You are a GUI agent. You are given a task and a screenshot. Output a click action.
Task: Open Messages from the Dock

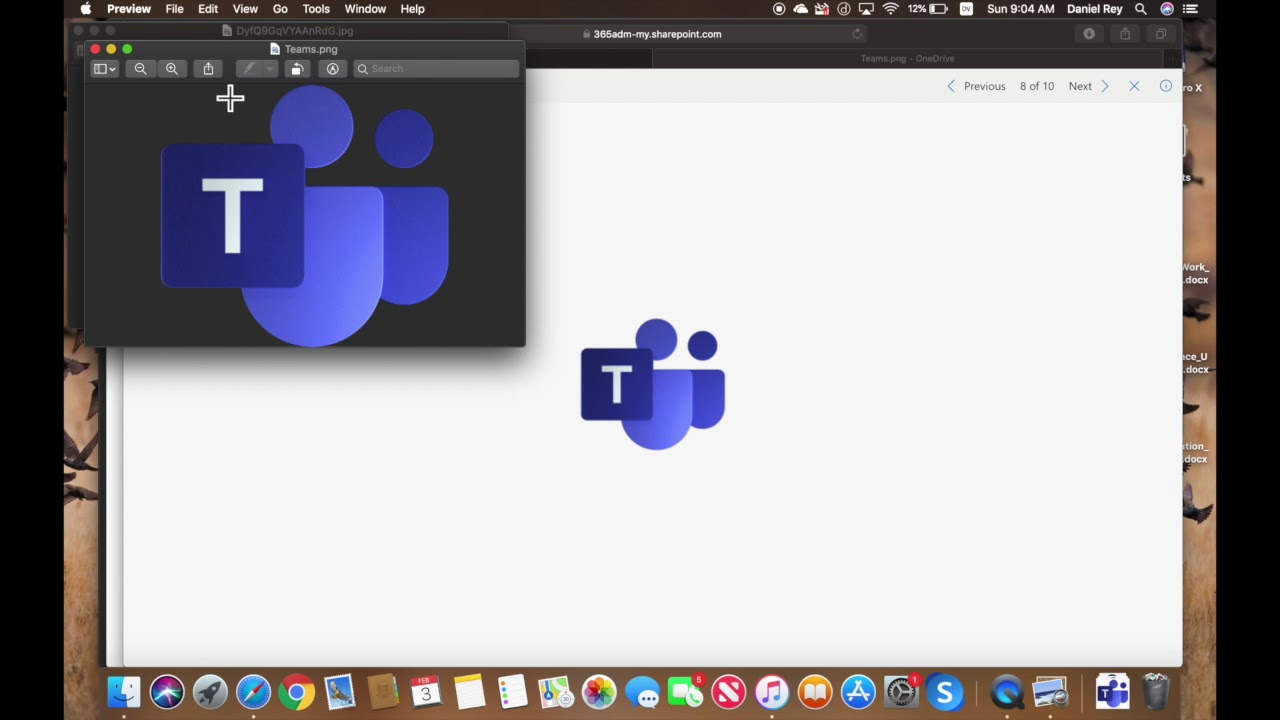point(642,691)
